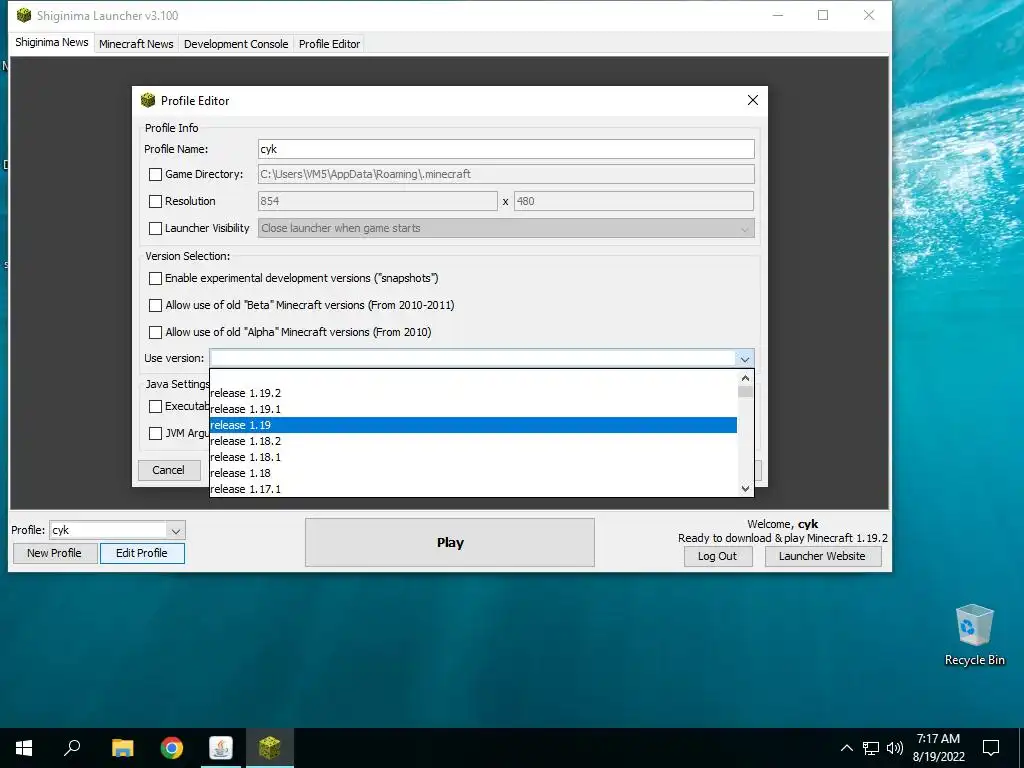
Task: Maximize the Shiginima Launcher window
Action: pyautogui.click(x=823, y=15)
